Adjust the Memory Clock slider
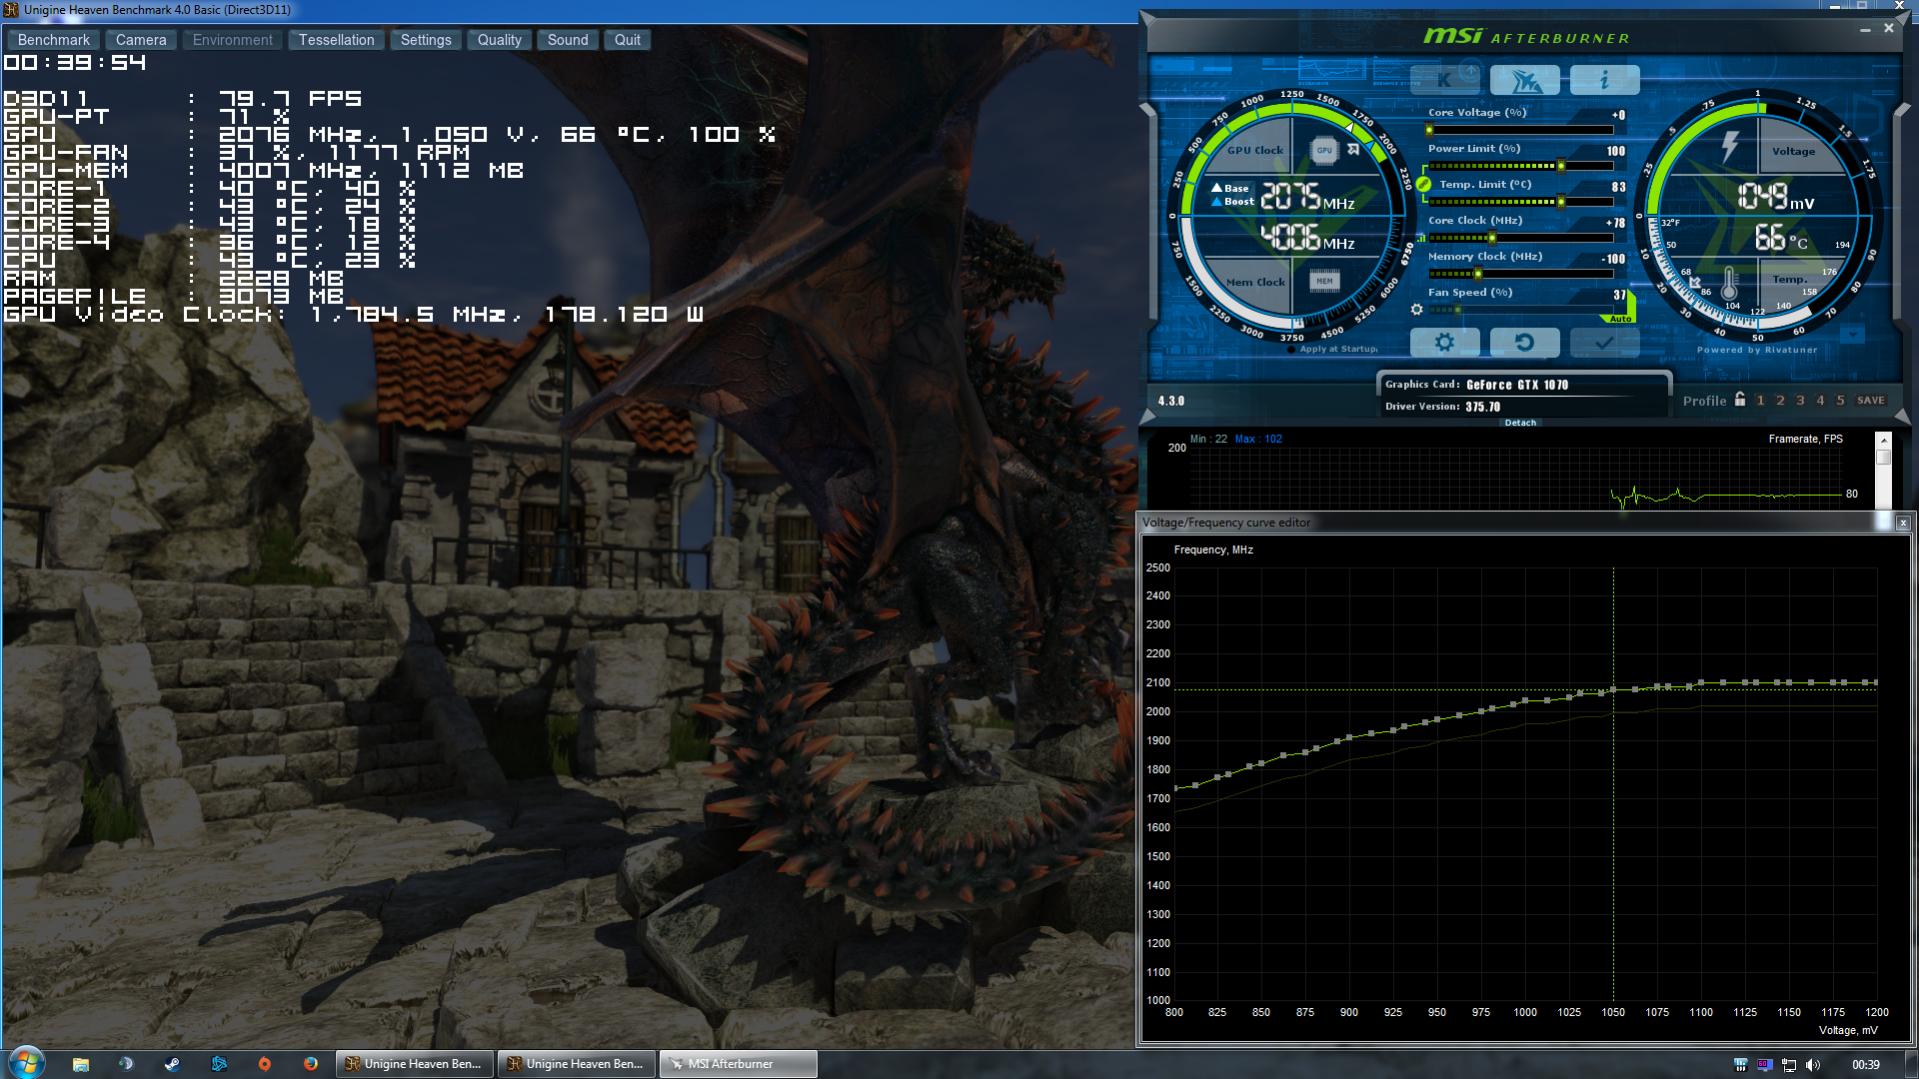The image size is (1919, 1079). [1520, 274]
